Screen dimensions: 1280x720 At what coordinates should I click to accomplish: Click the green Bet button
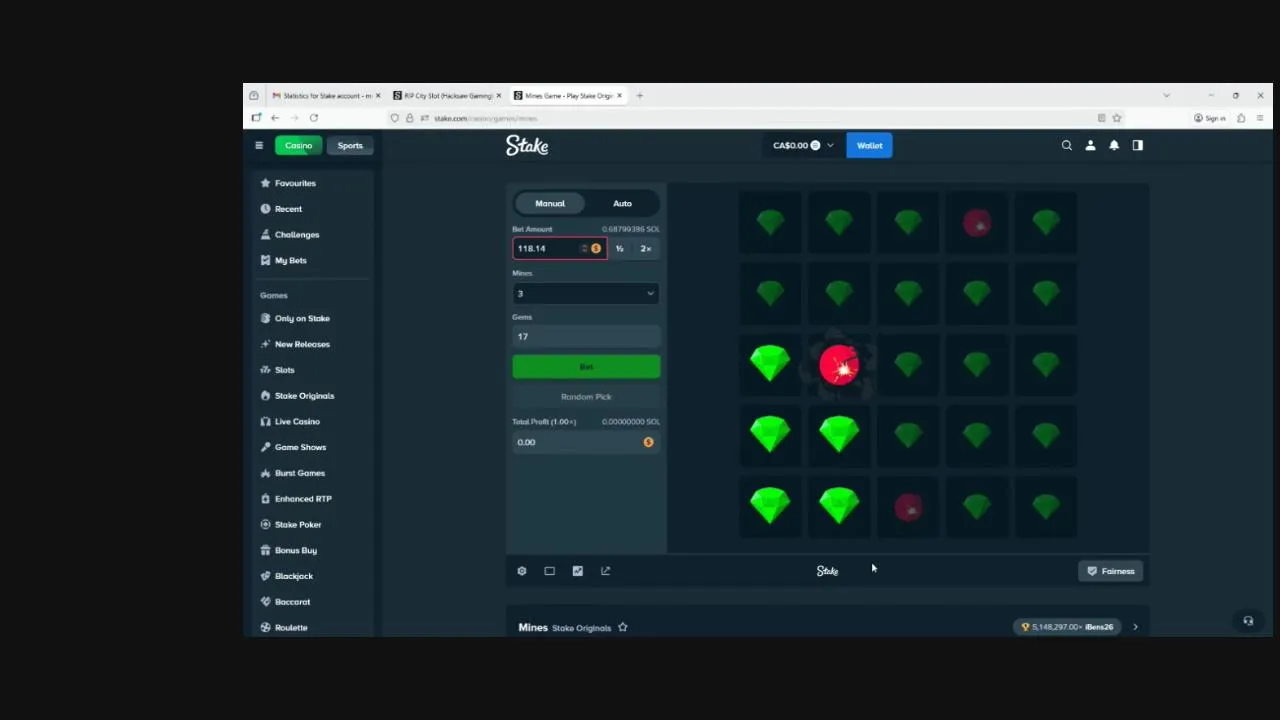coord(586,367)
